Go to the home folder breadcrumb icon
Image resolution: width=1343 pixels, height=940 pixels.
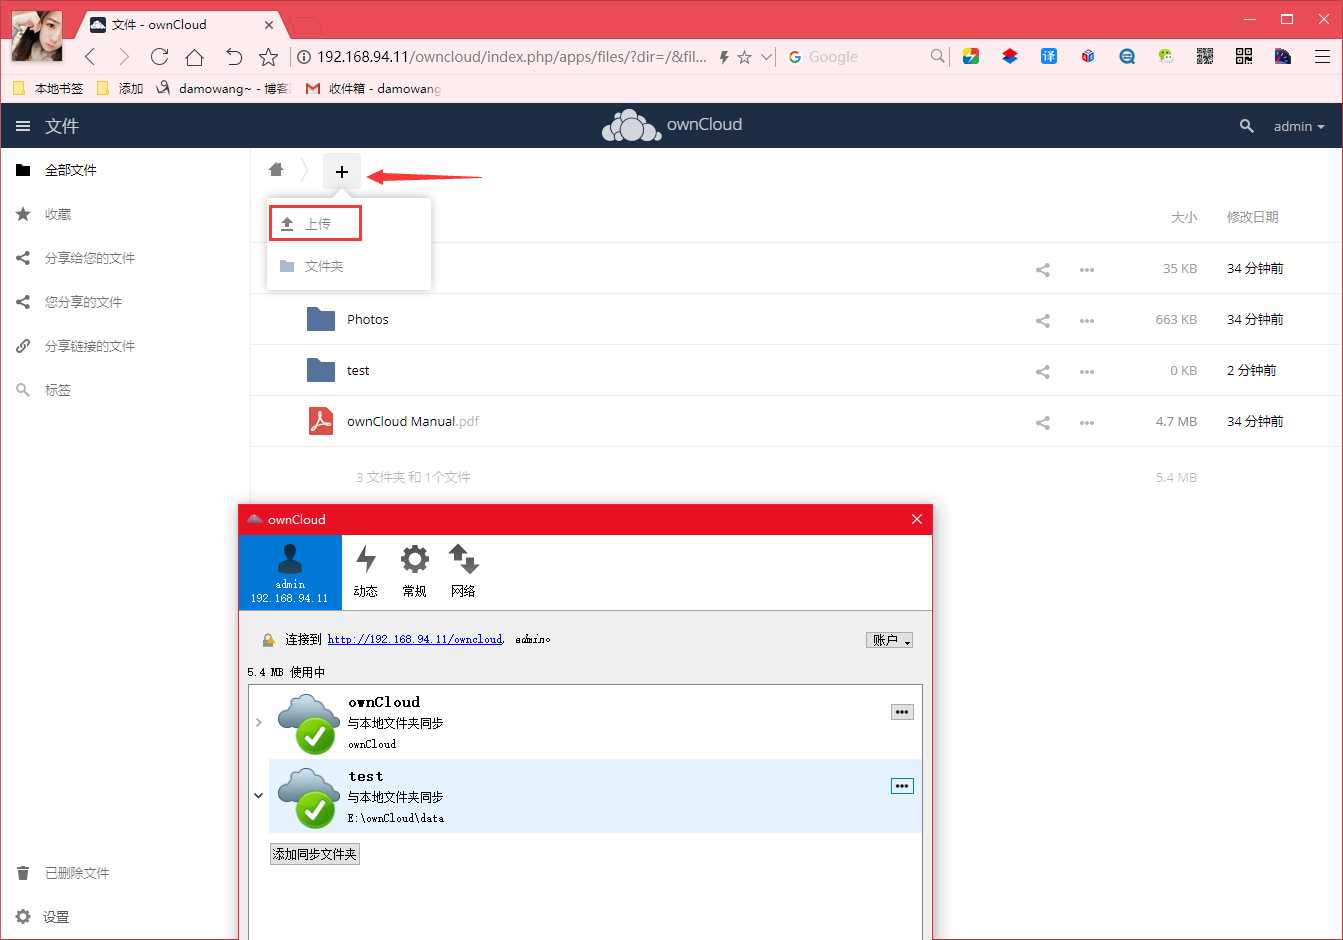click(x=276, y=170)
